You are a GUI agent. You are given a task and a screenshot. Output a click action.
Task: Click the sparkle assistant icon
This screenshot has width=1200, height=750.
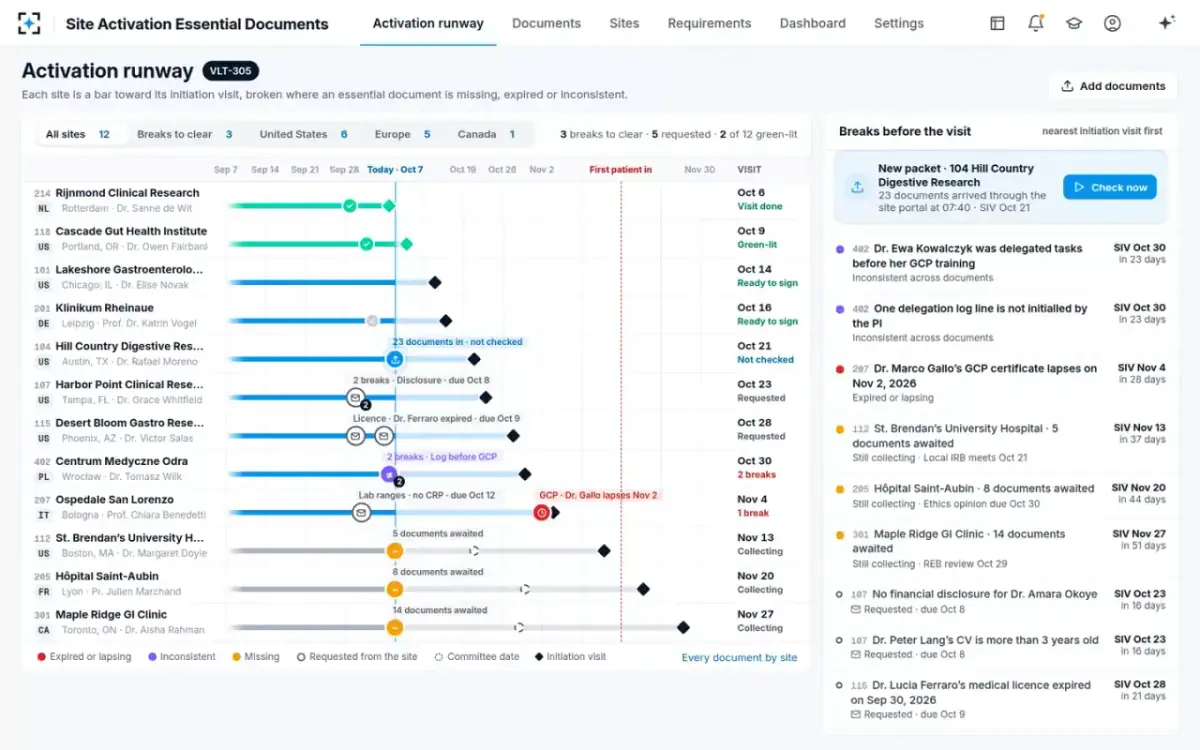pyautogui.click(x=1166, y=23)
